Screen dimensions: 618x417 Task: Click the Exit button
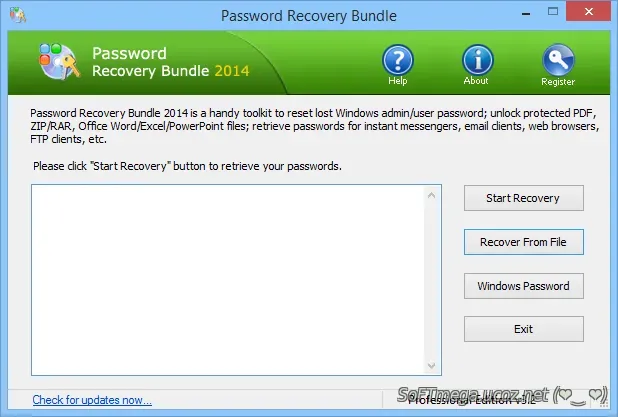[x=523, y=329]
